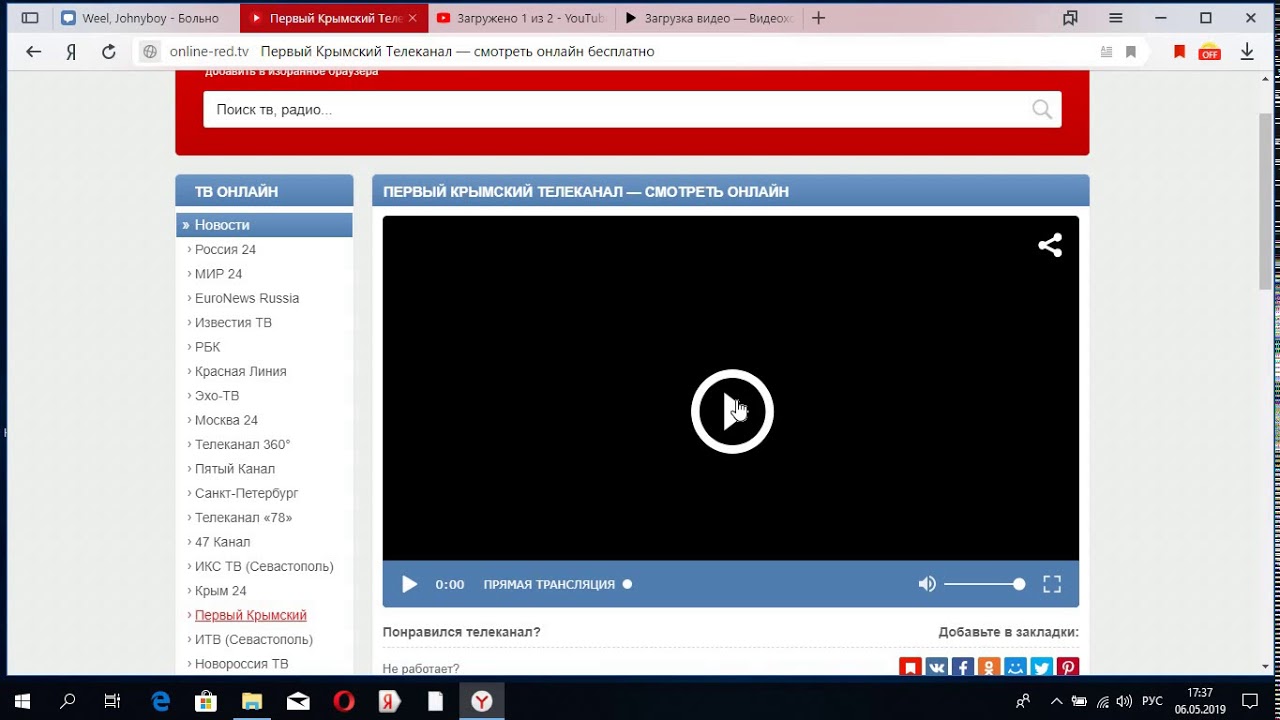Click the page vertical scrollbar thumb
The height and width of the screenshot is (720, 1280).
coord(1265,200)
